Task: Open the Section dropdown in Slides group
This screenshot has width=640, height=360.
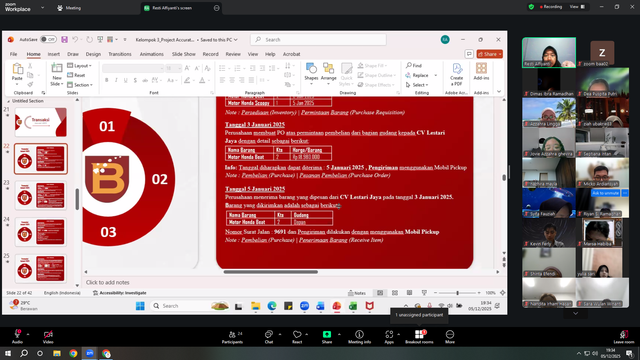Action: [x=80, y=85]
